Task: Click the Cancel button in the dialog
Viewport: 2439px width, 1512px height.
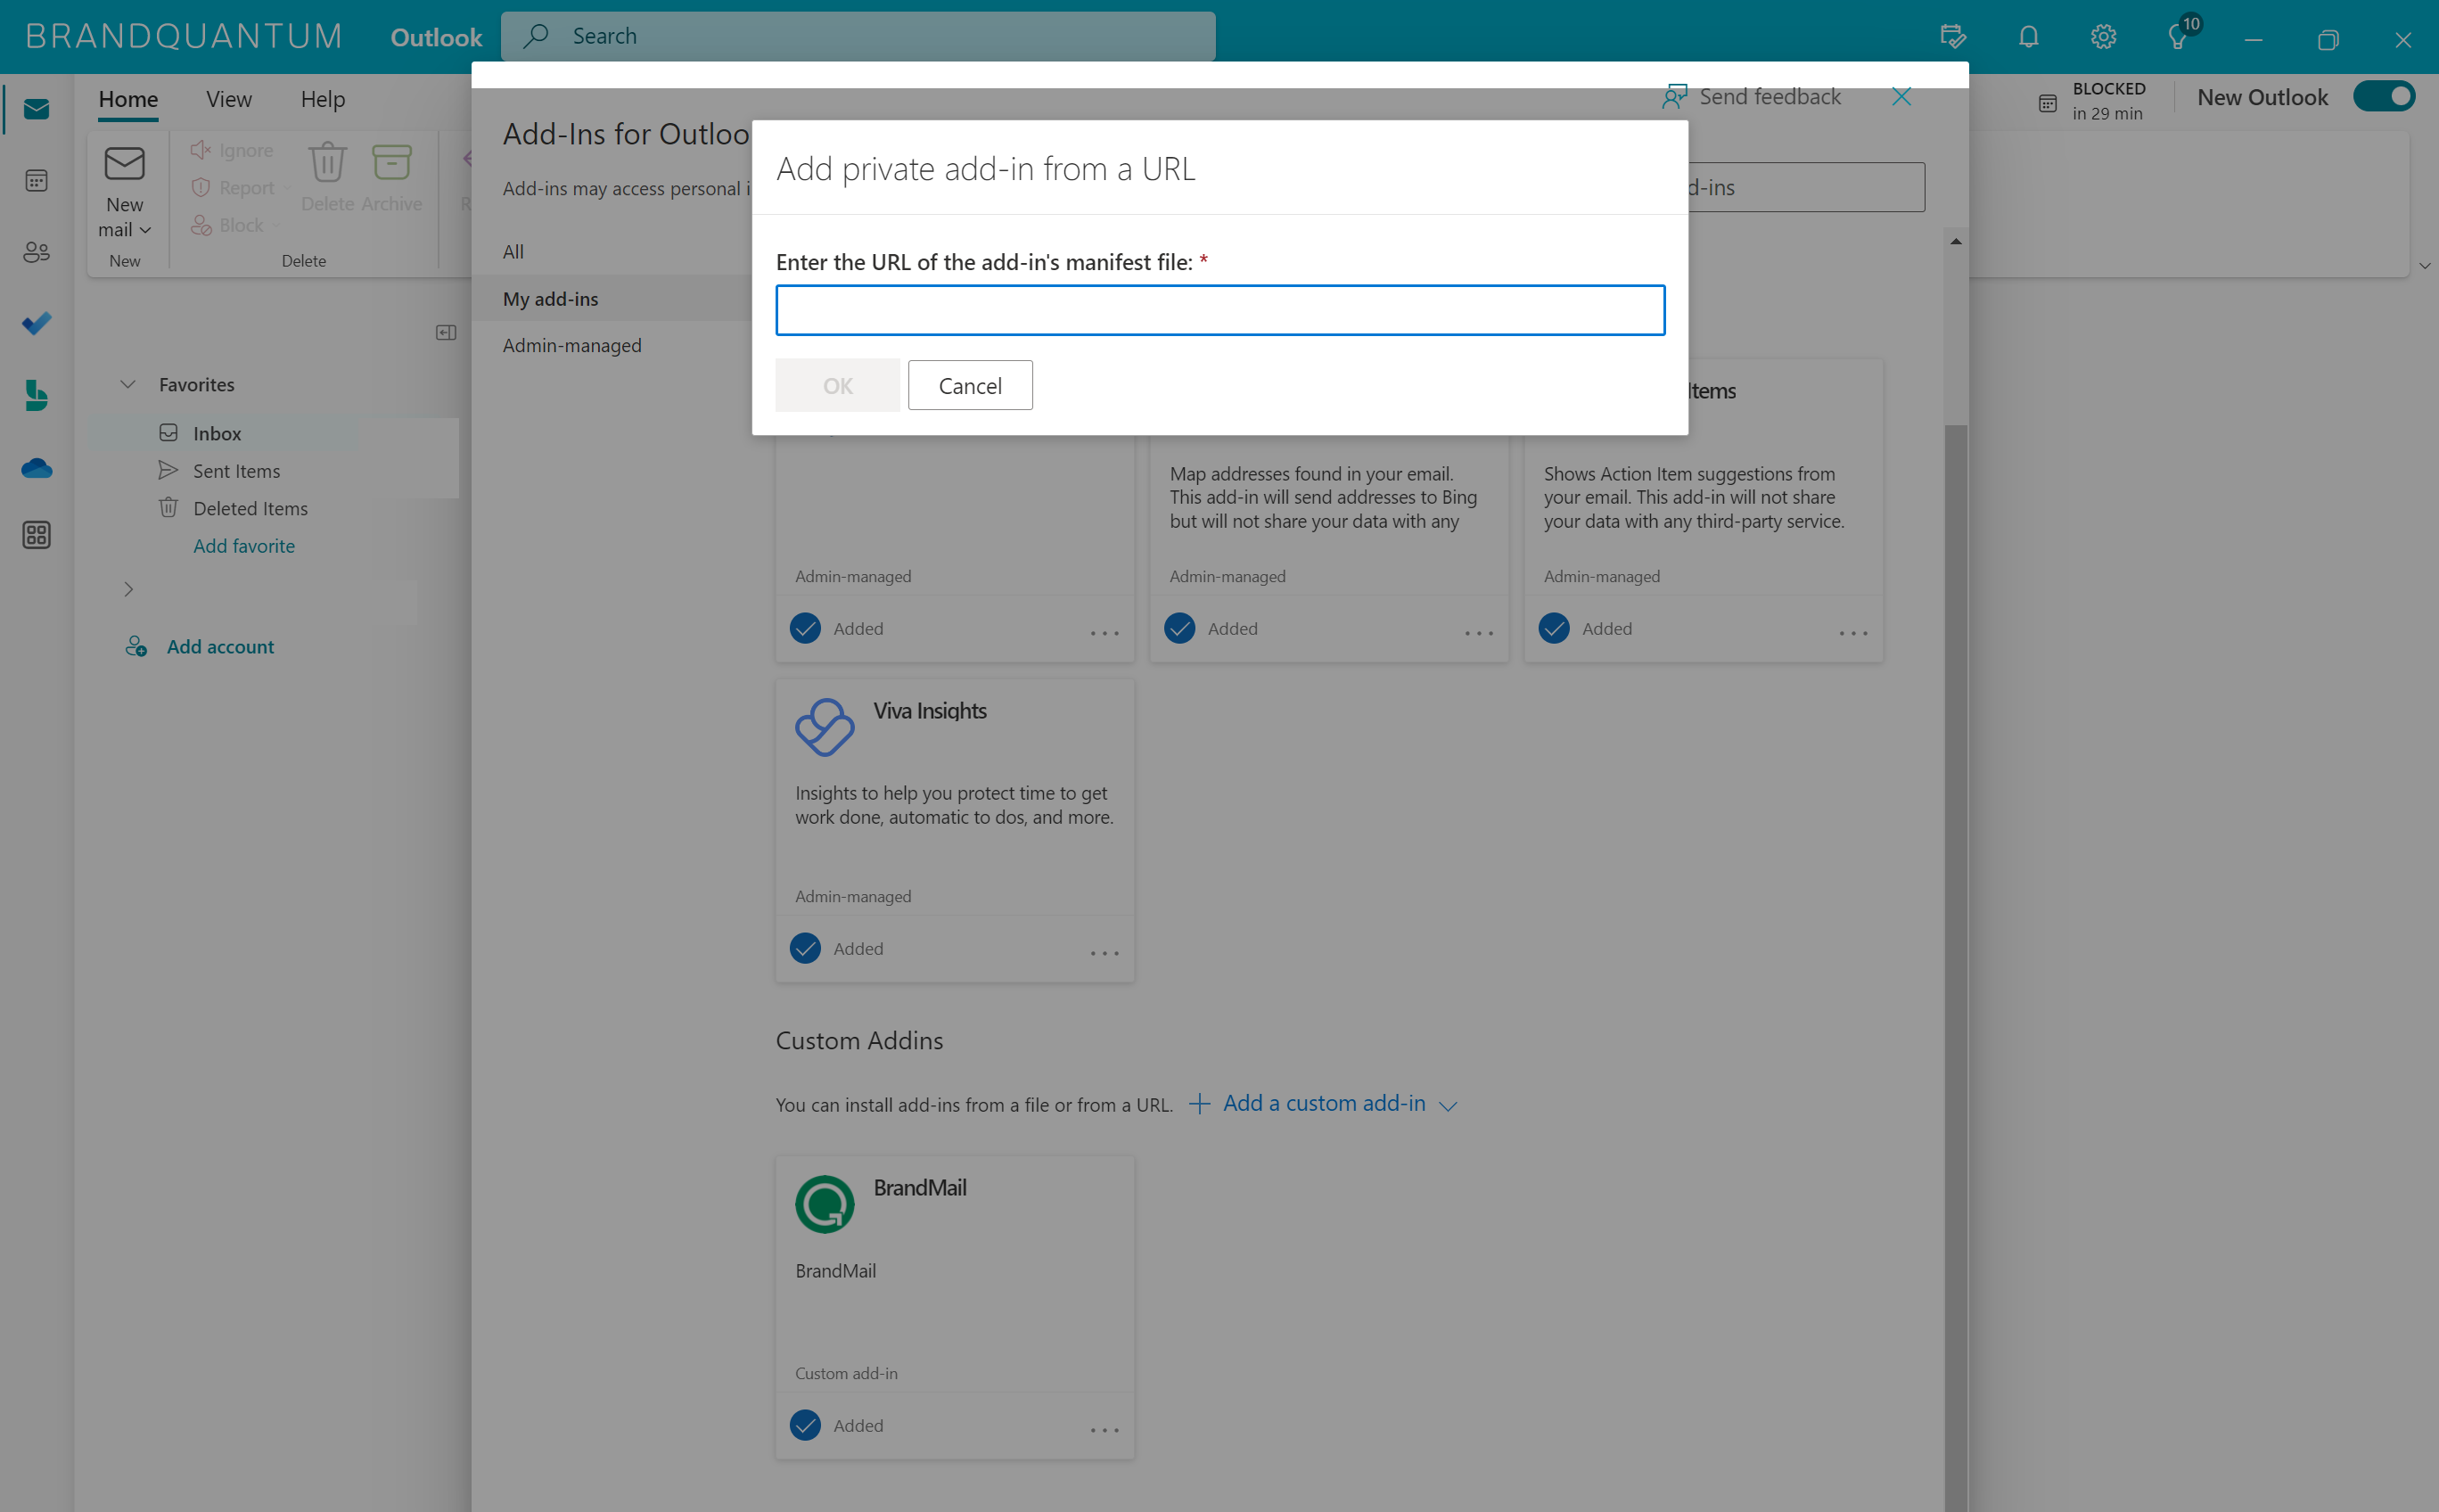Action: tap(971, 385)
